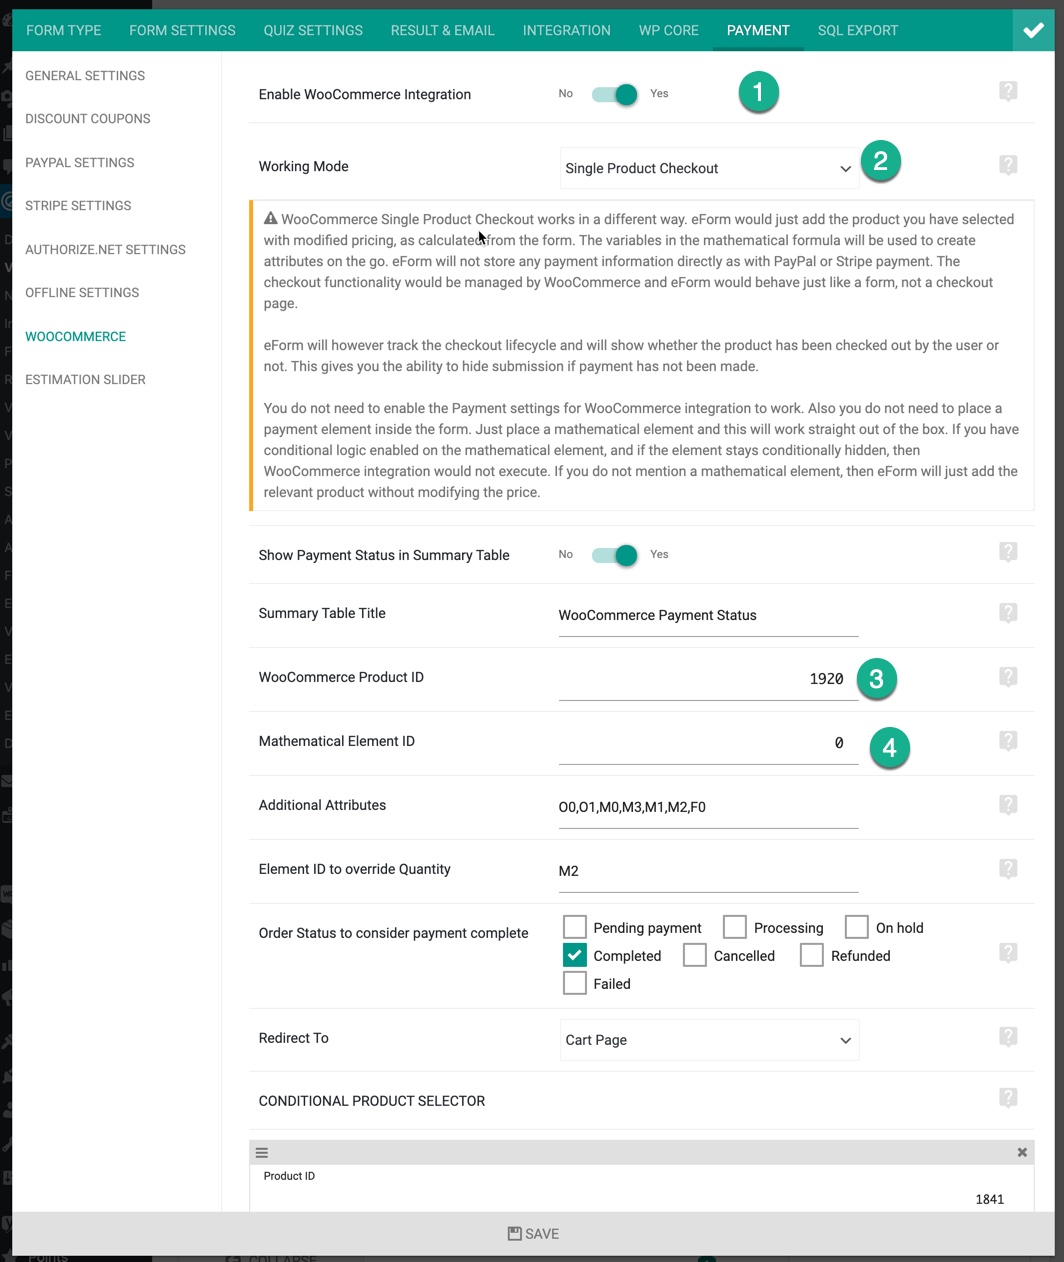Open help icon for Summary Table Title
The height and width of the screenshot is (1262, 1064).
(1008, 613)
